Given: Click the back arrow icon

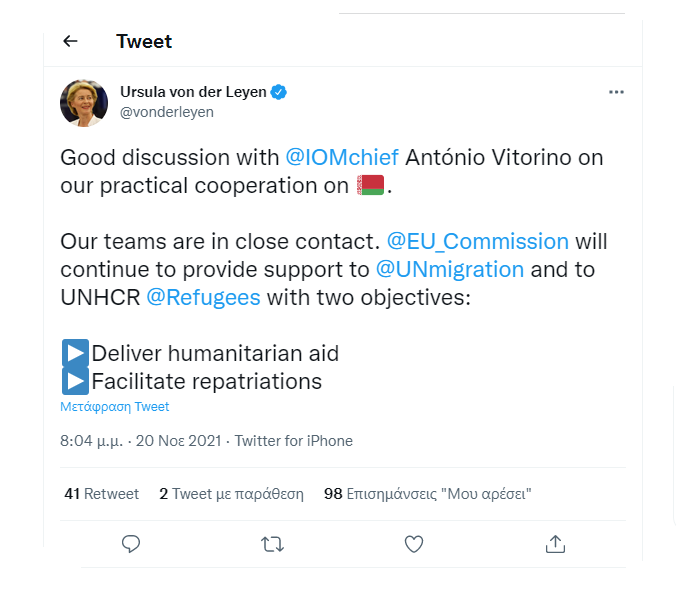Looking at the screenshot, I should (70, 41).
